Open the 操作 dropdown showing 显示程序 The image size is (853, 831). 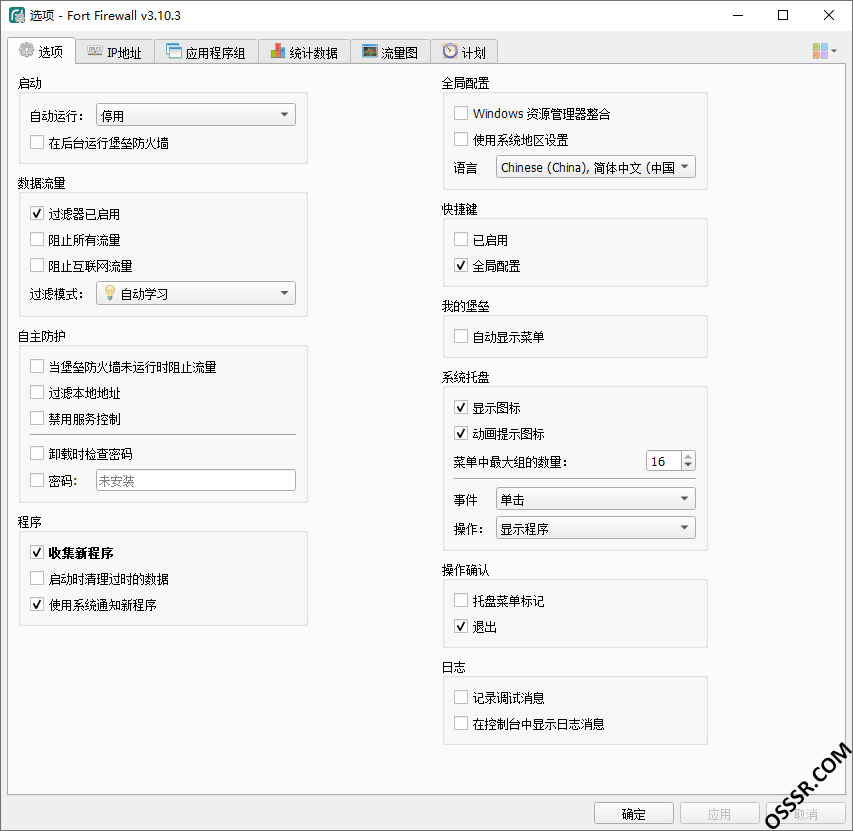(596, 528)
